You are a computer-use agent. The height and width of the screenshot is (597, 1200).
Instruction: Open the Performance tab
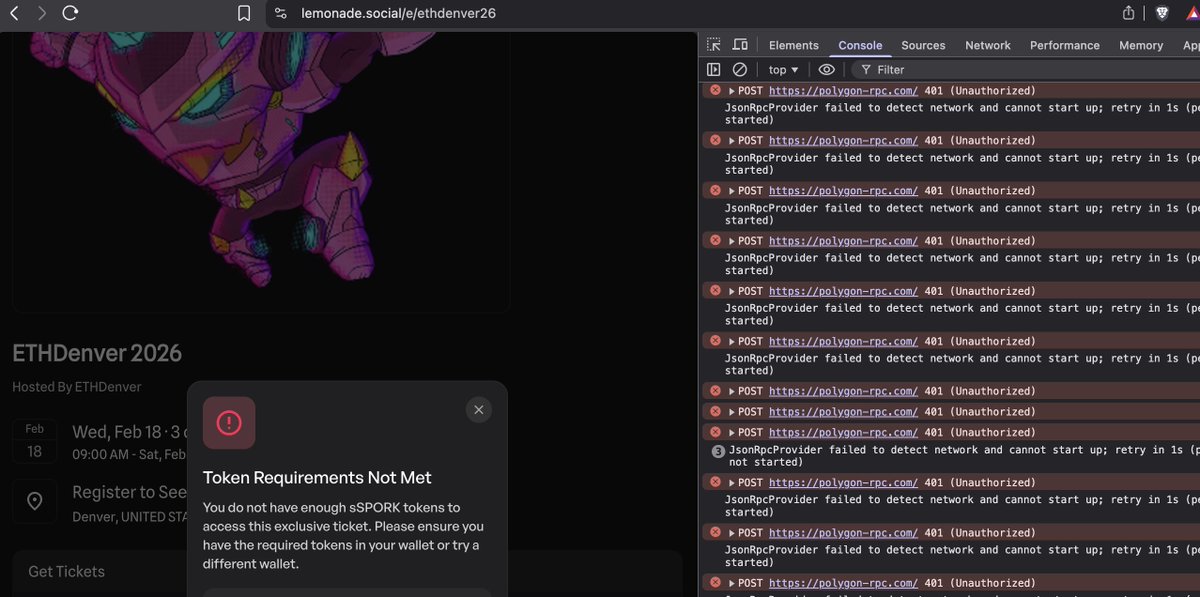(1065, 45)
